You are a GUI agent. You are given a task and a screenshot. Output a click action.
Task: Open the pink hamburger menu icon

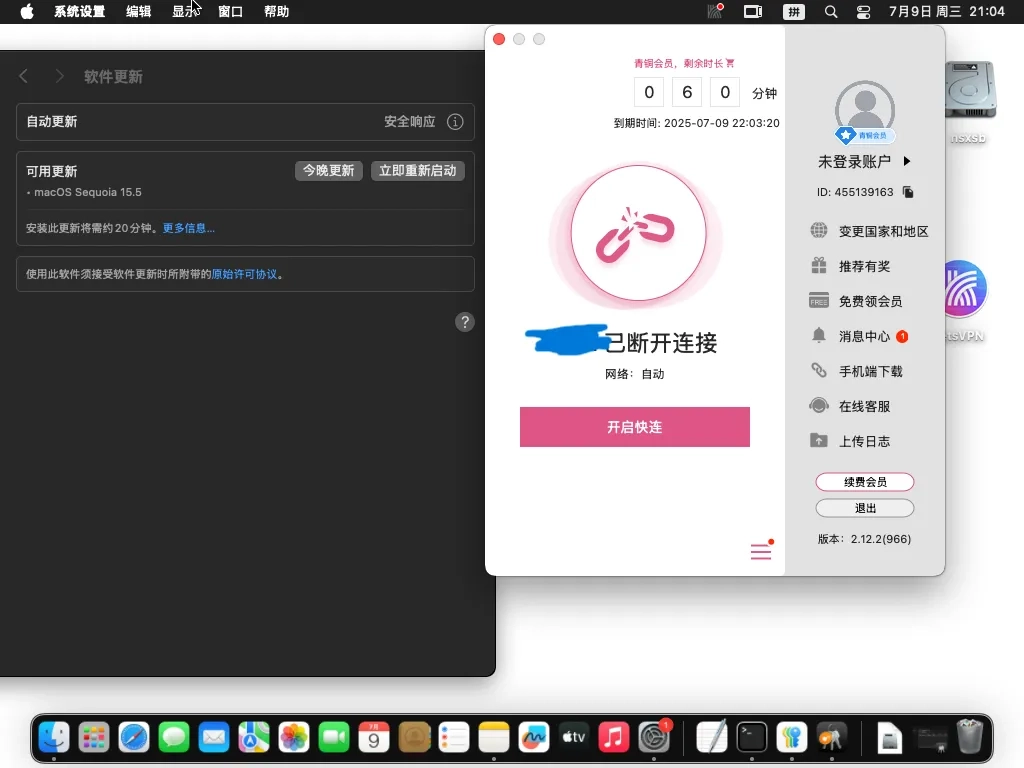761,551
